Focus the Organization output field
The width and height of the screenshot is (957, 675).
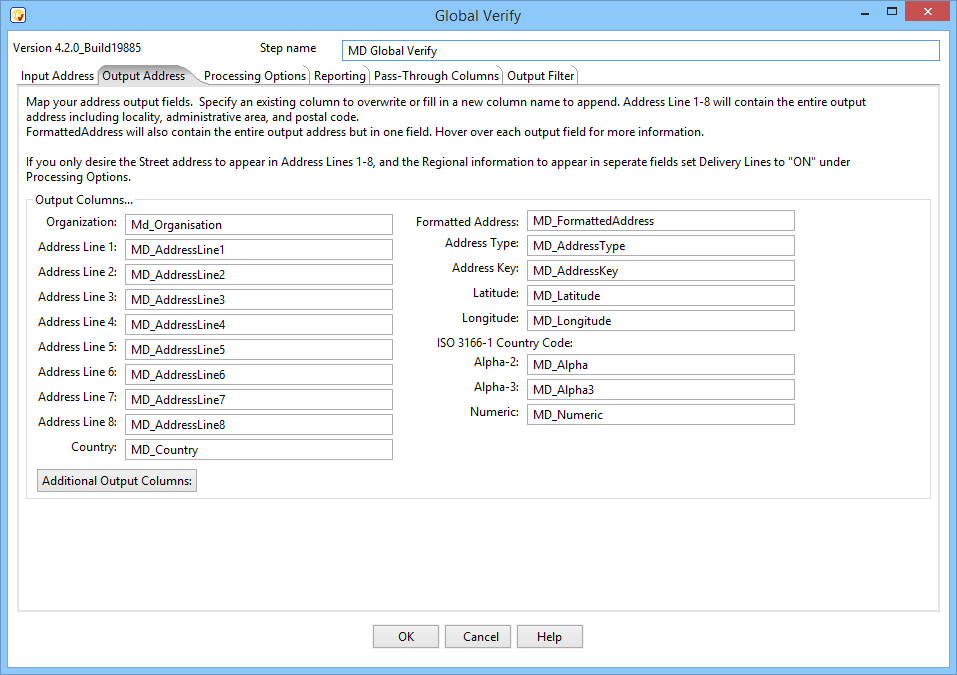click(258, 225)
